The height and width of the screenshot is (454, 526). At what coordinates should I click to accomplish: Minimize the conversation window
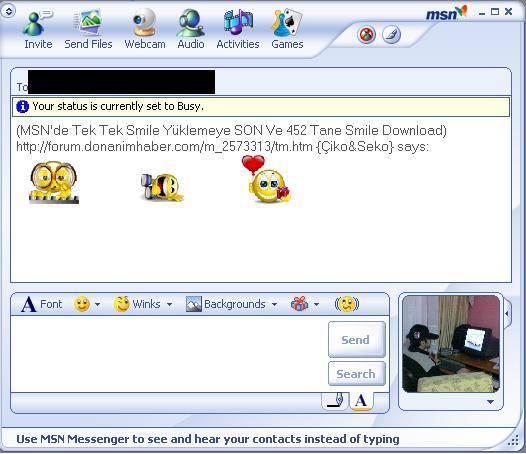click(482, 13)
